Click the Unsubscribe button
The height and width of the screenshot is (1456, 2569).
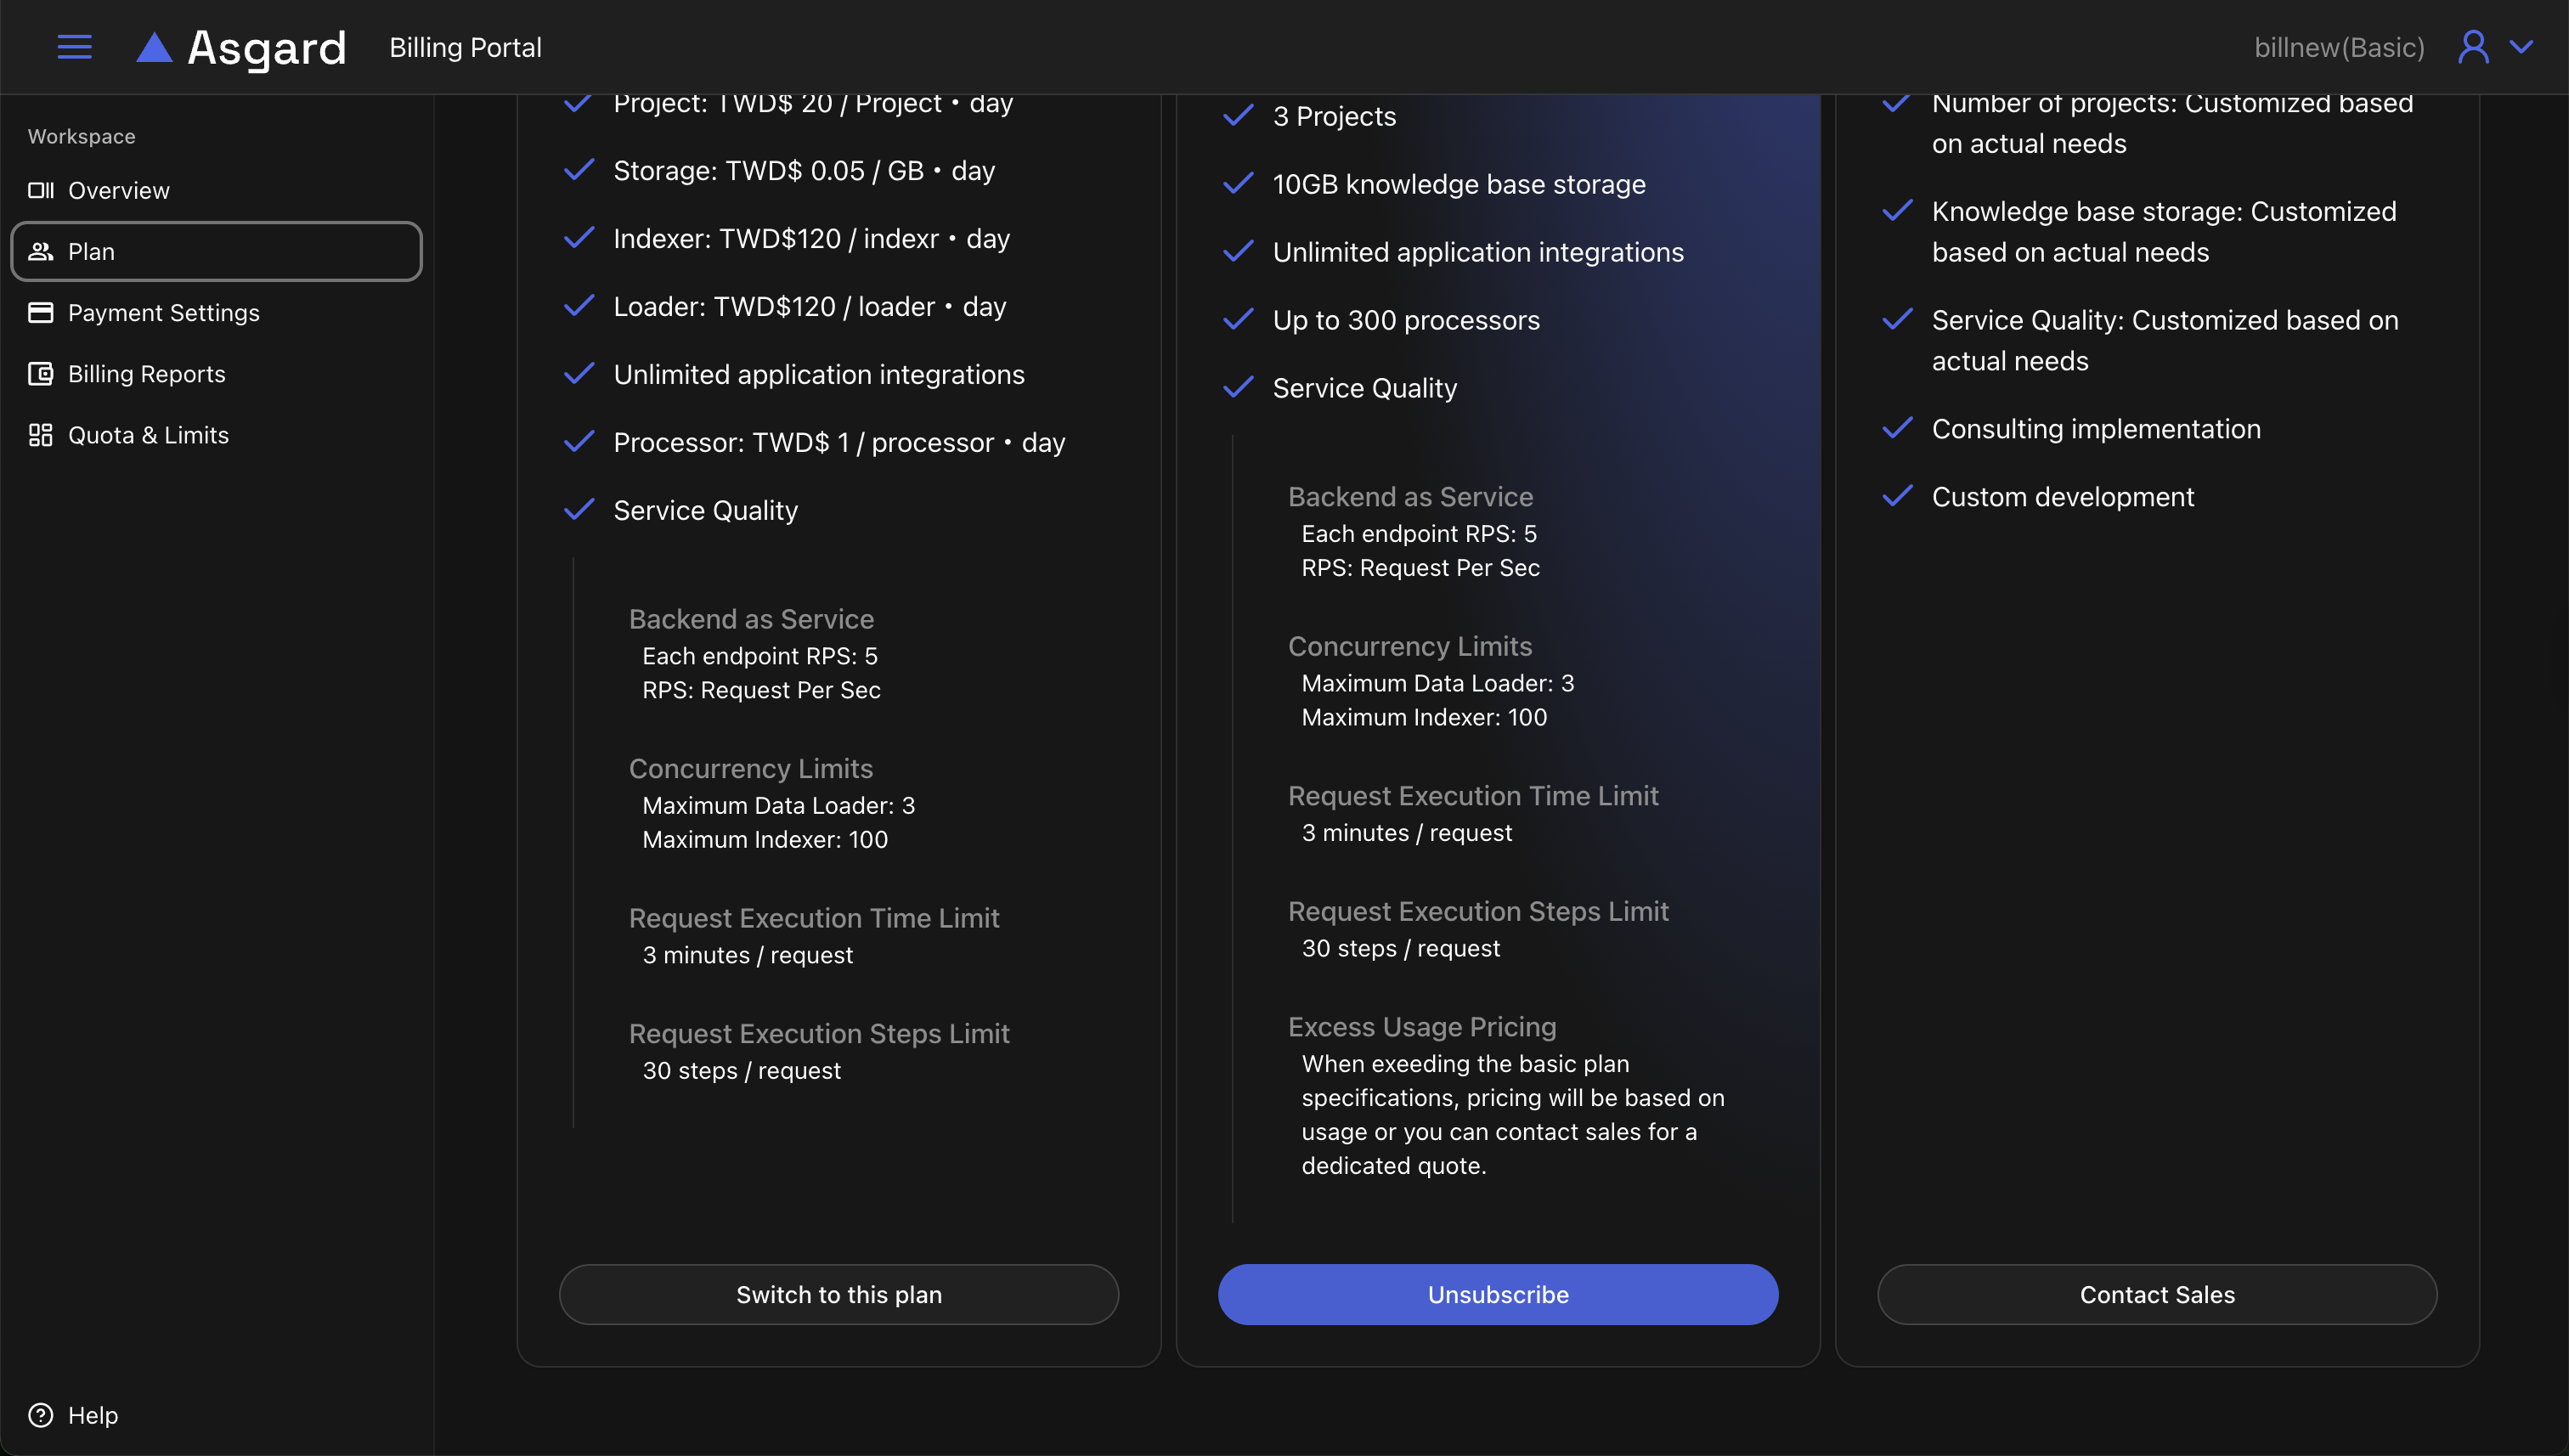pyautogui.click(x=1497, y=1294)
